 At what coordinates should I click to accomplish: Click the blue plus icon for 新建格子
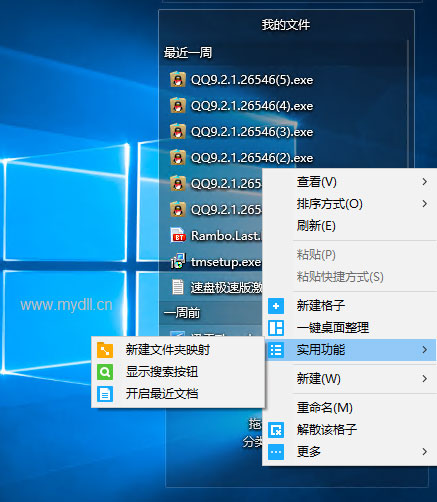(x=276, y=306)
